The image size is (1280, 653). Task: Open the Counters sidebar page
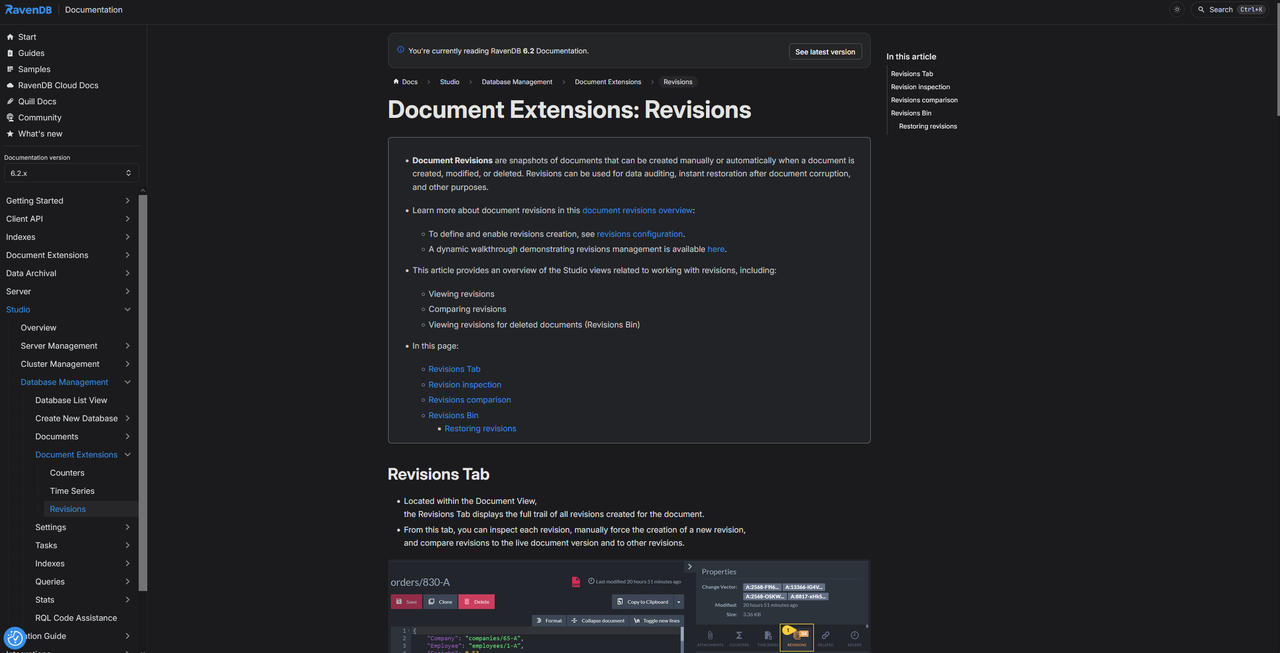coord(67,473)
